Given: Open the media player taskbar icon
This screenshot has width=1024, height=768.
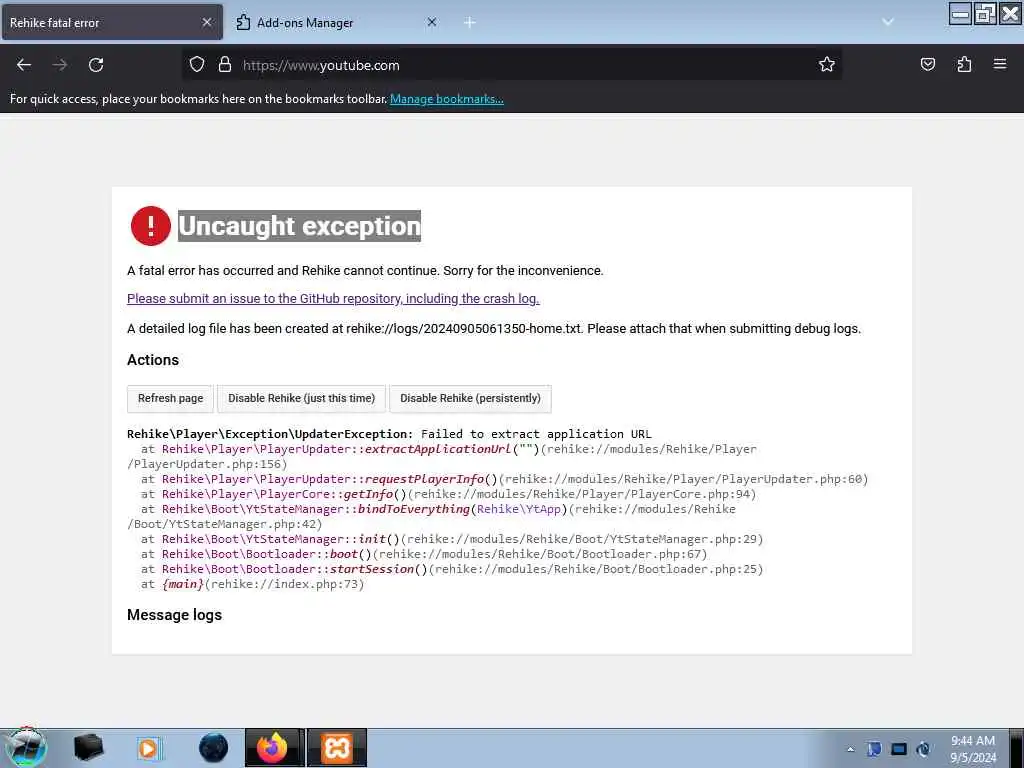Looking at the screenshot, I should [149, 748].
